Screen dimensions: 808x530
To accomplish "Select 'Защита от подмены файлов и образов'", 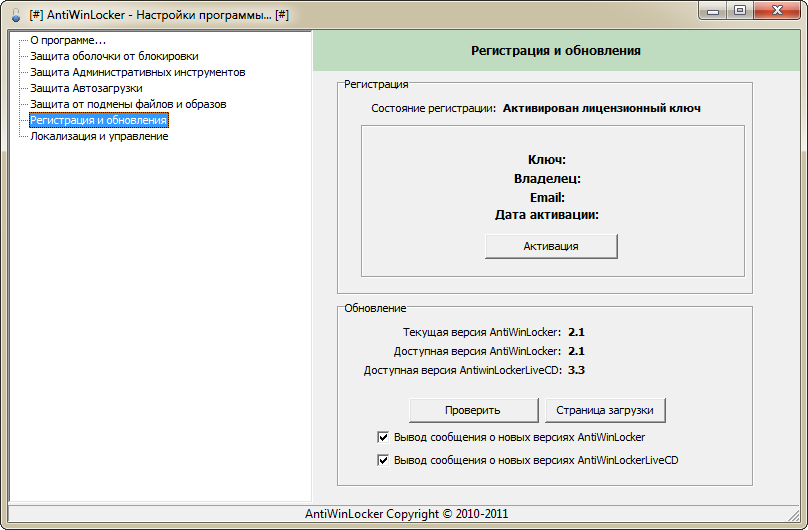I will [x=128, y=104].
